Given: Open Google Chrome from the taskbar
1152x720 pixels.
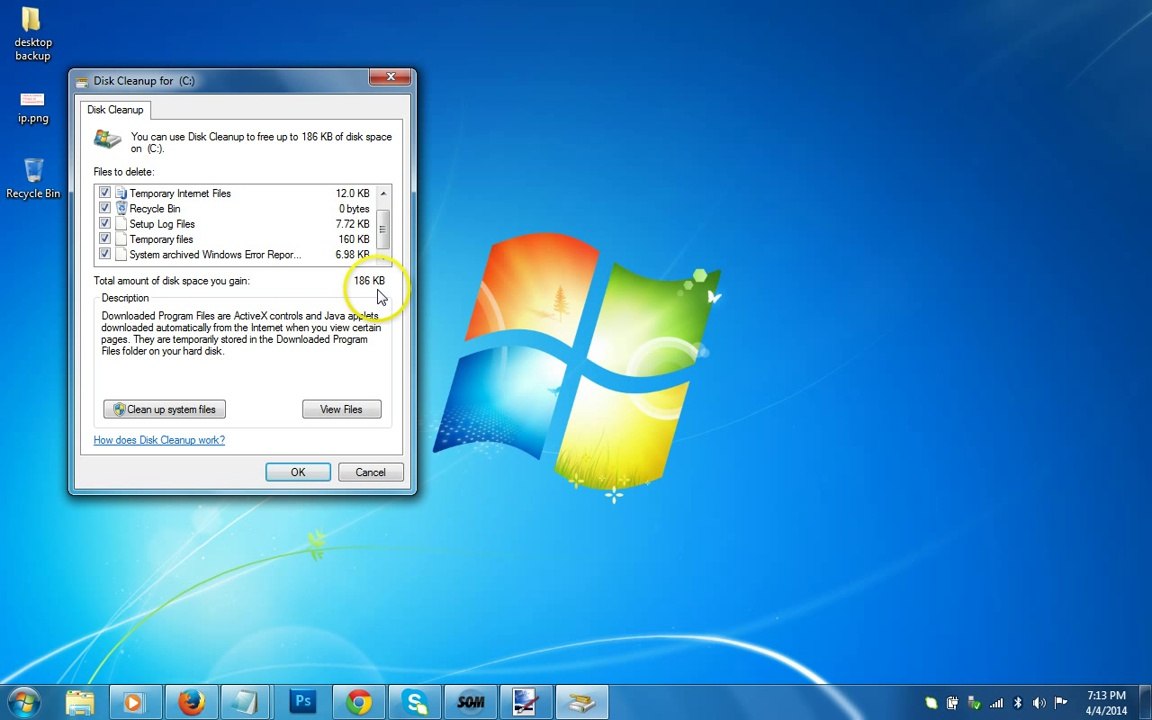Looking at the screenshot, I should 359,702.
